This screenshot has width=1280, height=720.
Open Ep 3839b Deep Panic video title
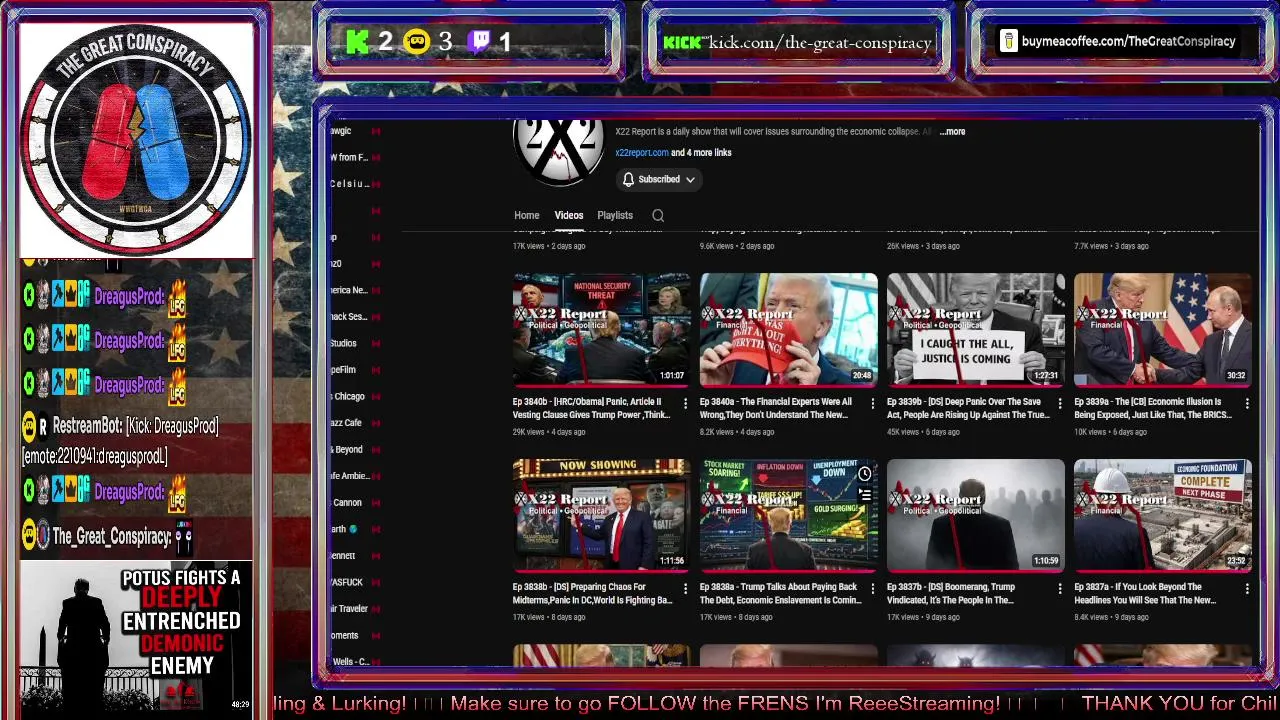tap(969, 408)
